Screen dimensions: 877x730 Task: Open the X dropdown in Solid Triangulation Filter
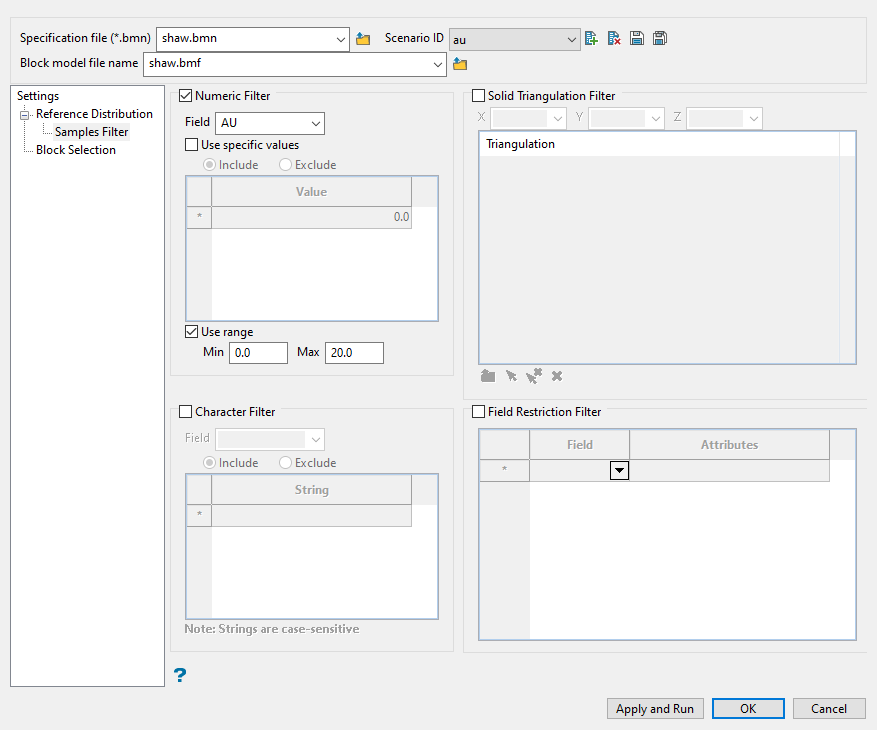click(558, 119)
